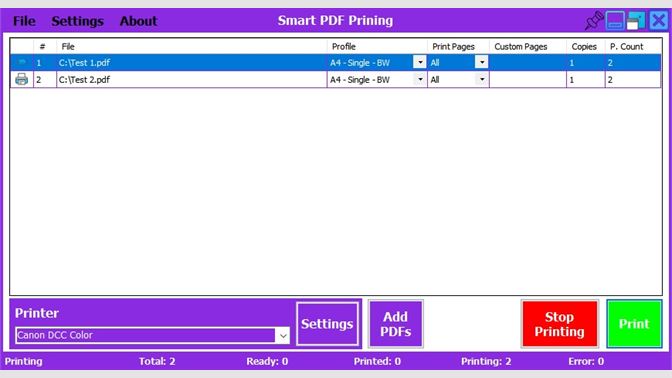
Task: Click Copies cell for Test 1.pdf
Action: click(585, 63)
